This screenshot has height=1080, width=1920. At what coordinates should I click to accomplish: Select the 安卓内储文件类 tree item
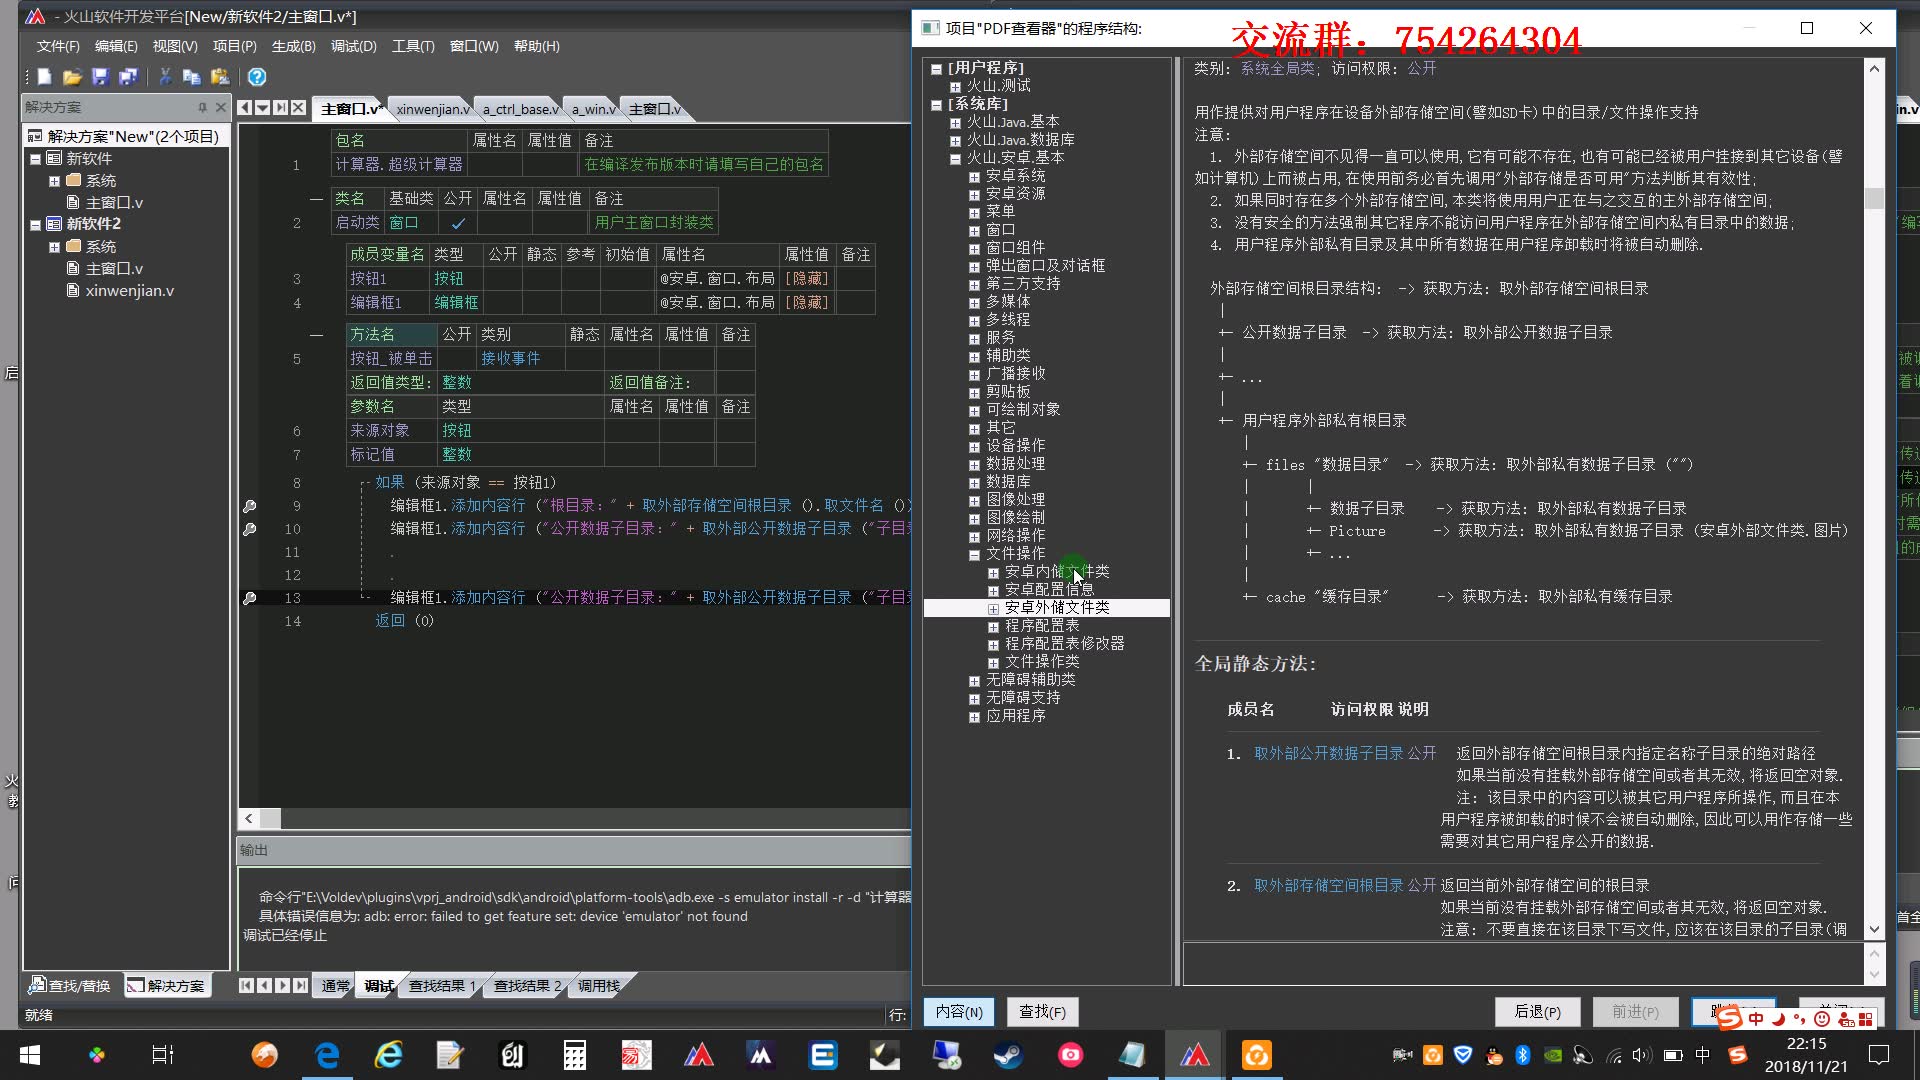tap(1057, 571)
